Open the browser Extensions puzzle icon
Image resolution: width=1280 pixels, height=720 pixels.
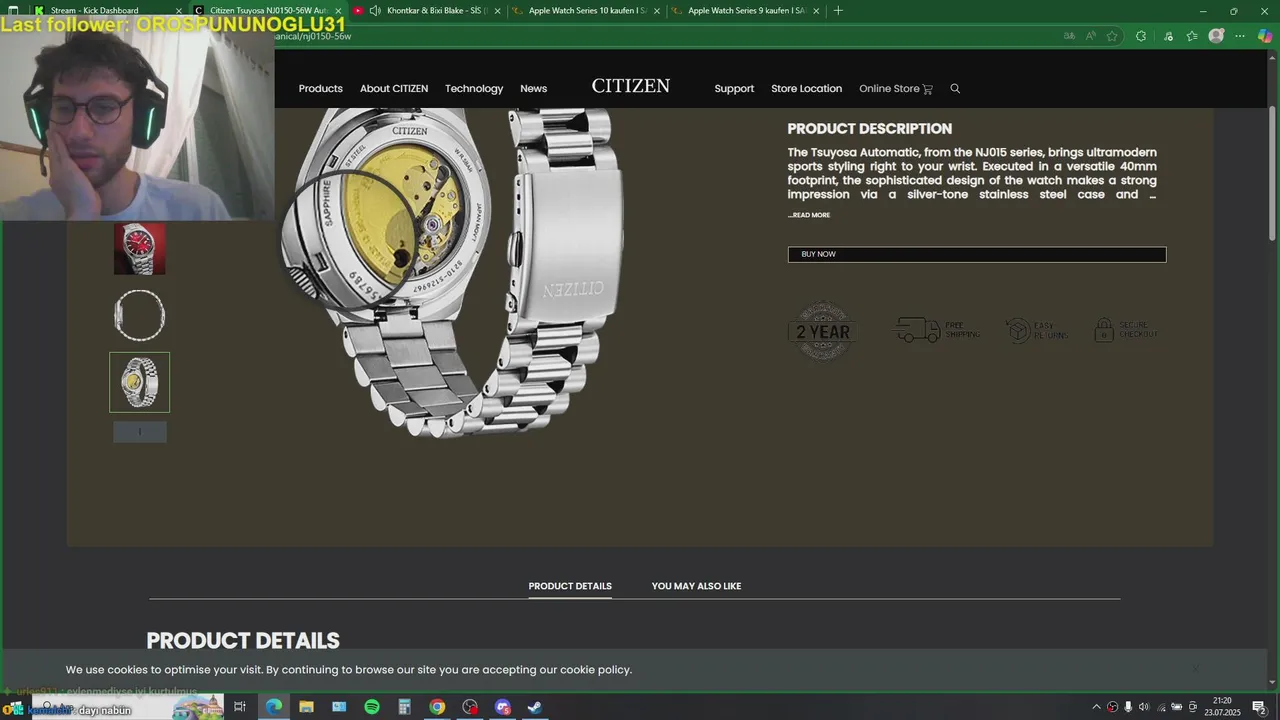coord(1141,36)
